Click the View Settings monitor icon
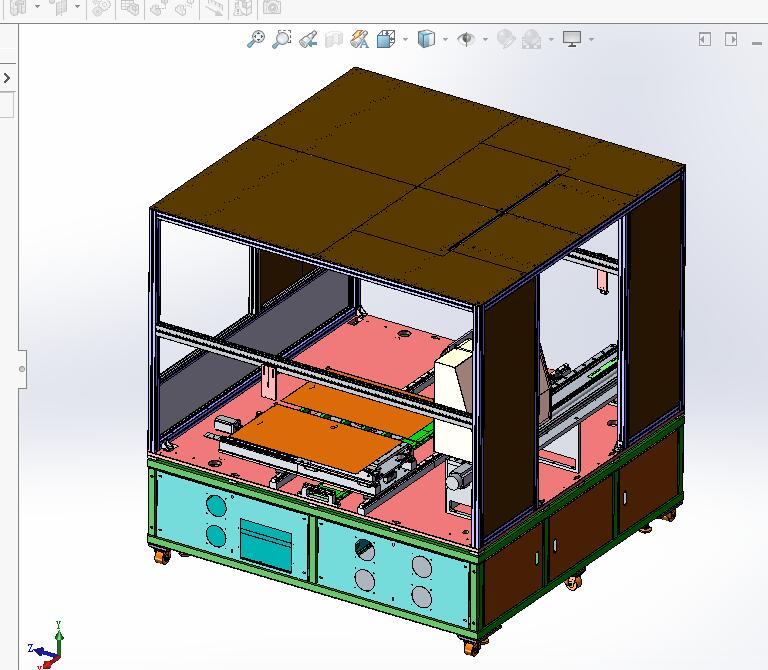Image resolution: width=768 pixels, height=670 pixels. point(572,39)
